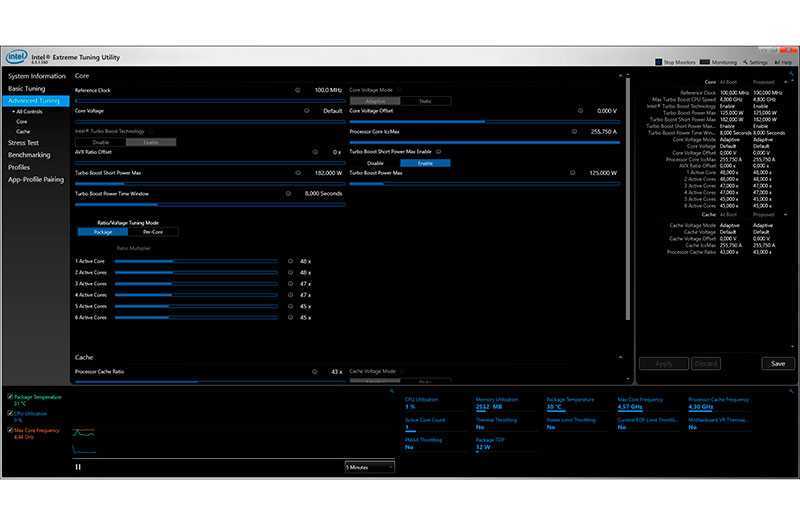800x525 pixels.
Task: Open Benchmarking in the sidebar
Action: click(29, 155)
